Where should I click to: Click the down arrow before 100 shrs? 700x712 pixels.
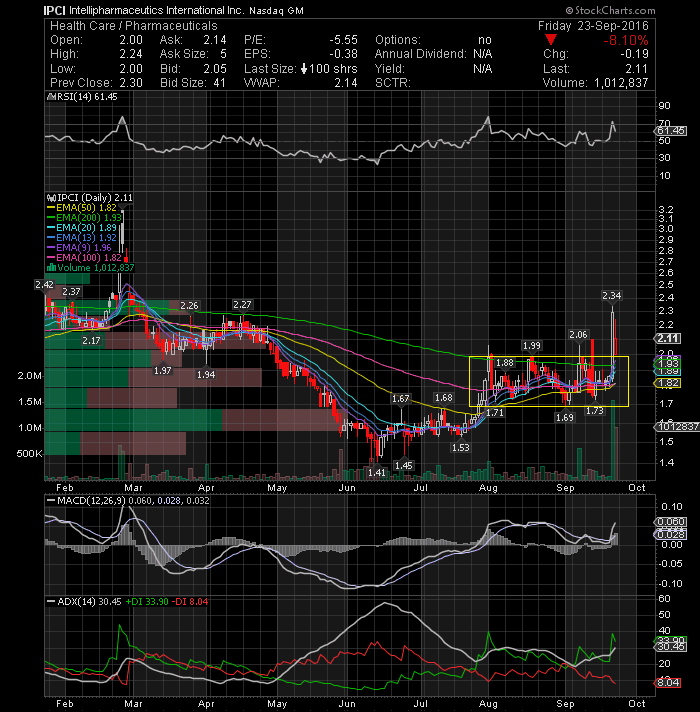304,69
